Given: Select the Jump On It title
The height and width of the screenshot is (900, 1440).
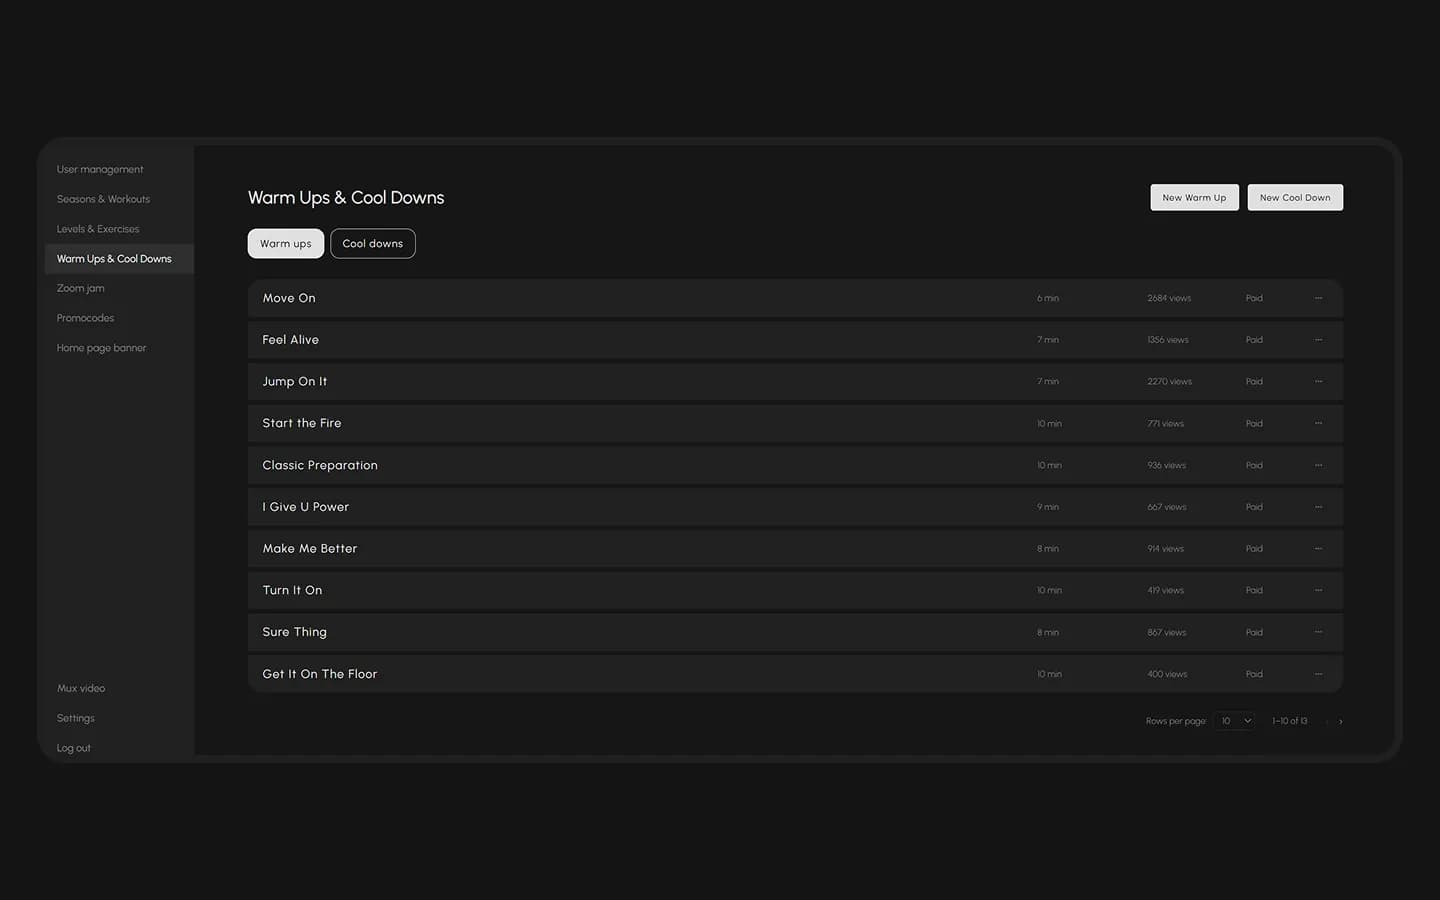Looking at the screenshot, I should [x=295, y=382].
